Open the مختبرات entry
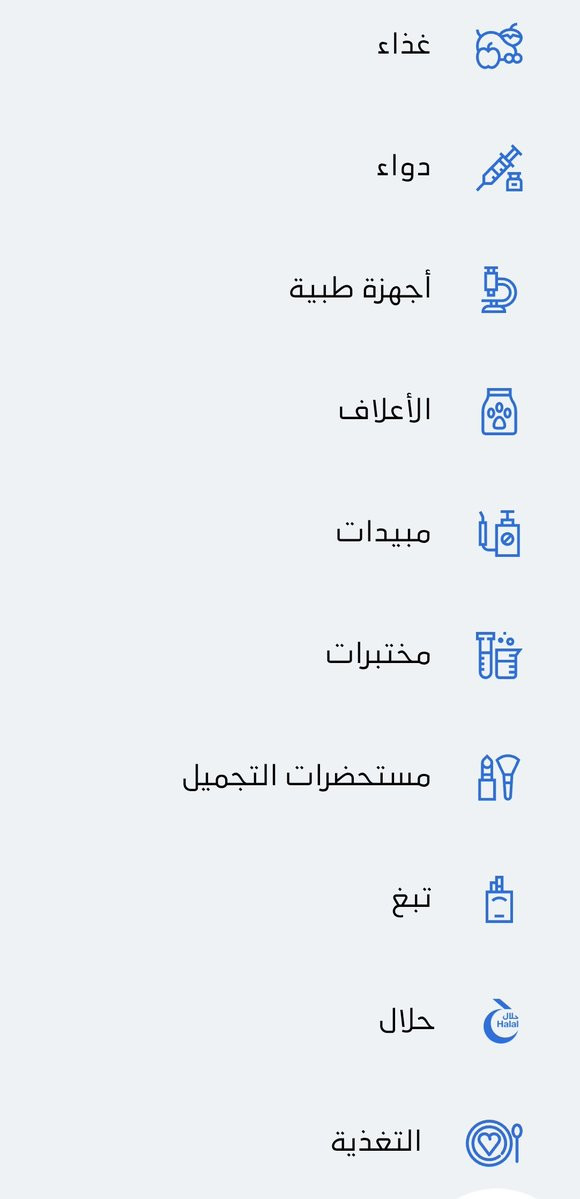The height and width of the screenshot is (1199, 580). [379, 655]
